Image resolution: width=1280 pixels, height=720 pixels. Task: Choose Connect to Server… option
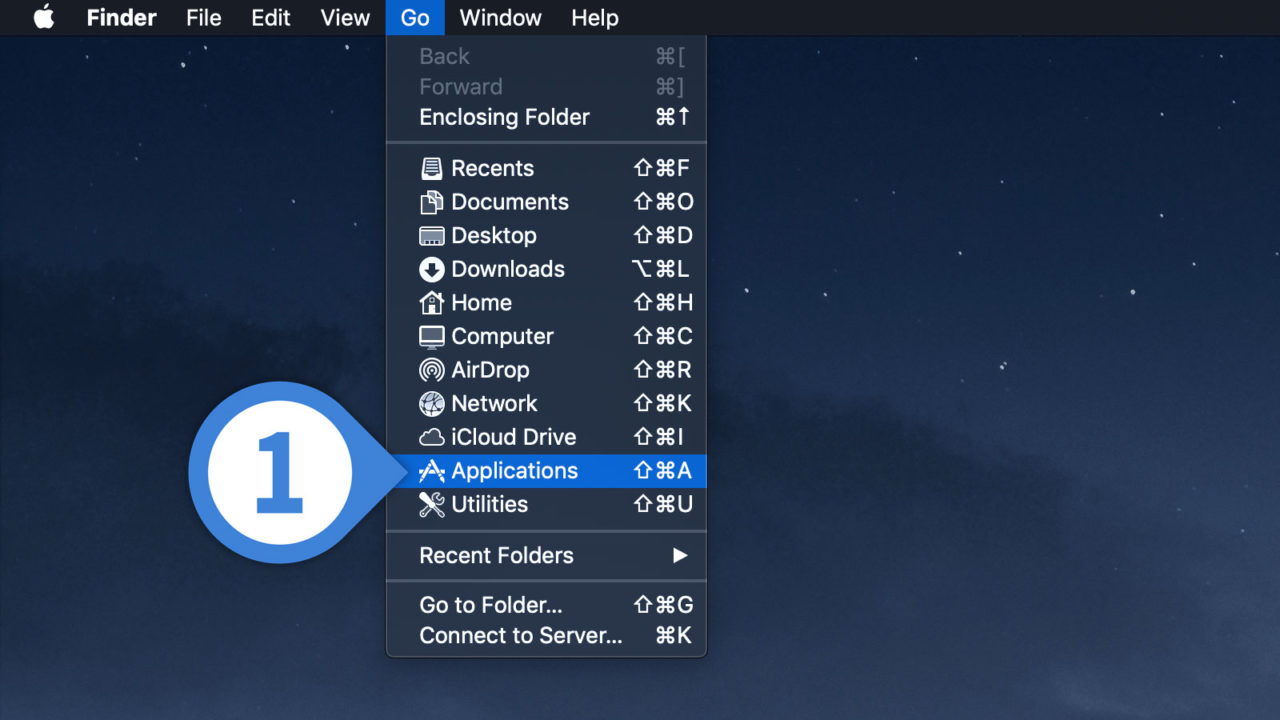(x=546, y=636)
